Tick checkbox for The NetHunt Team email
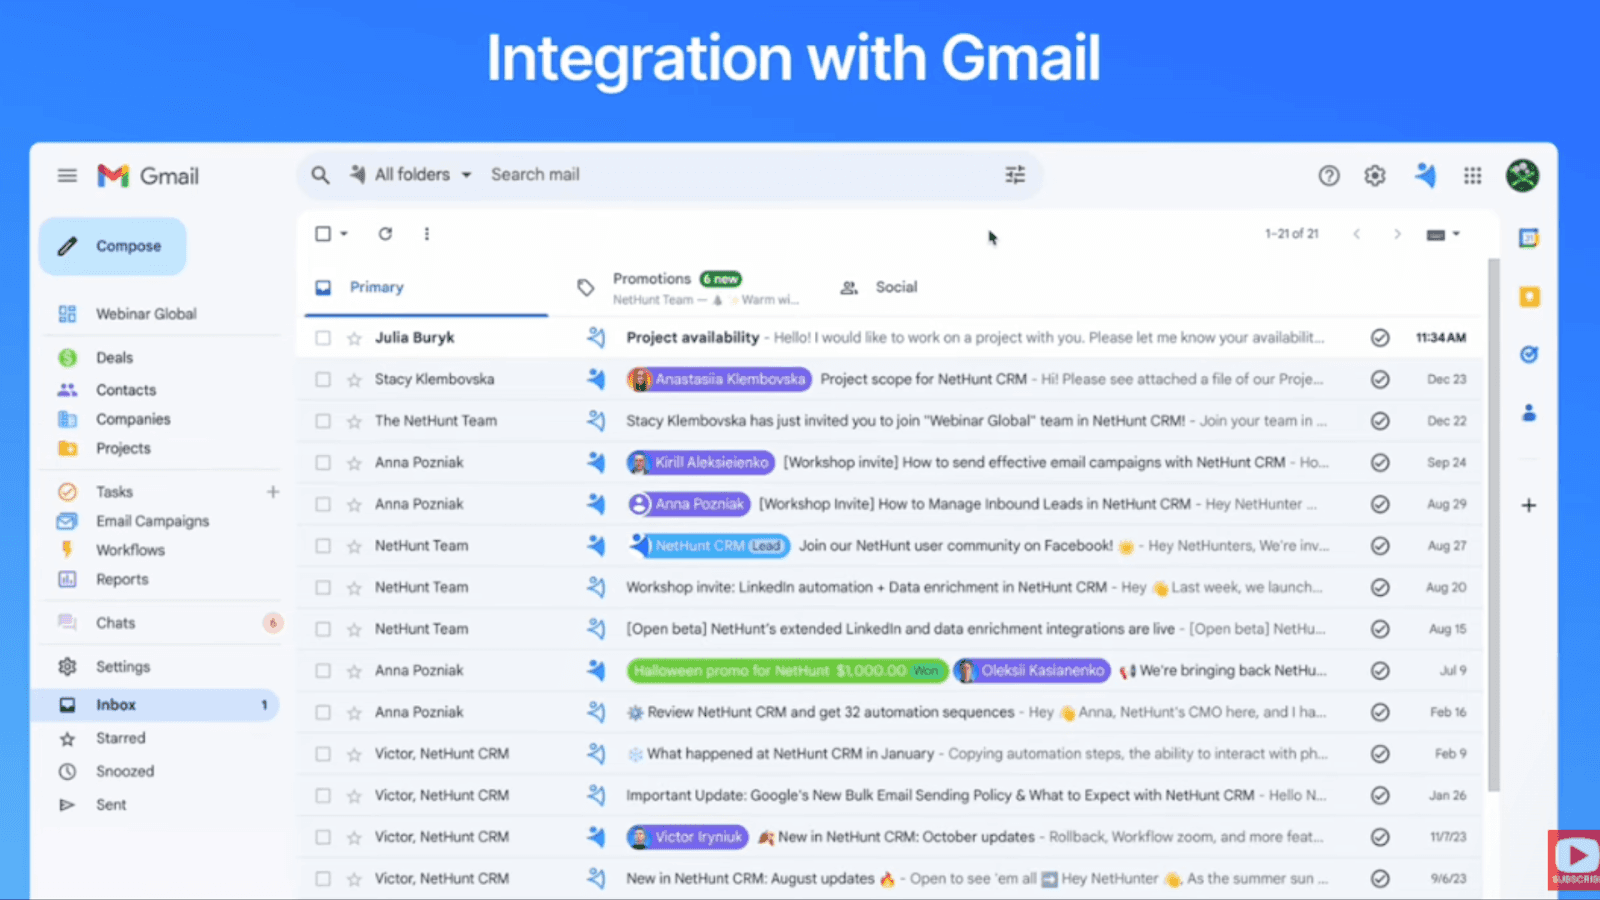The width and height of the screenshot is (1600, 900). 323,421
